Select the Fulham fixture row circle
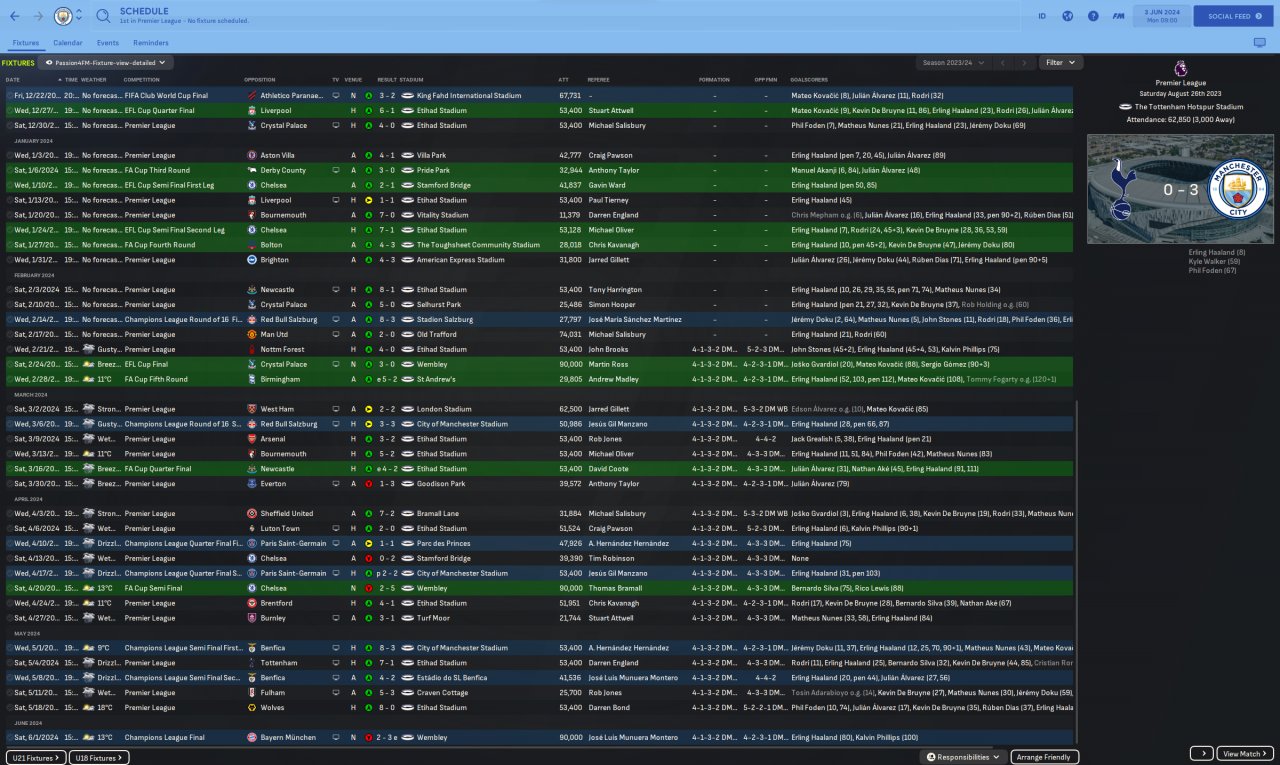The height and width of the screenshot is (765, 1280). pyautogui.click(x=10, y=693)
